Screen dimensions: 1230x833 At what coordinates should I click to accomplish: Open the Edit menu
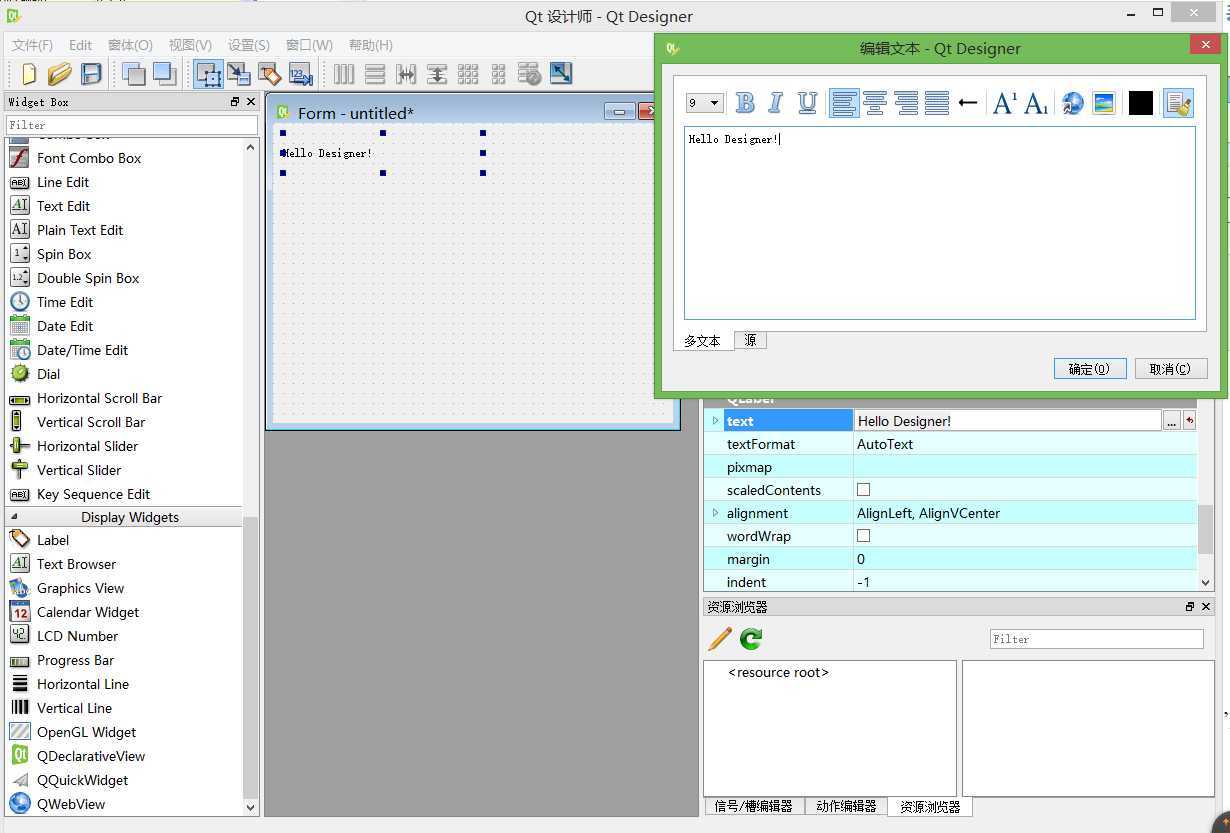point(80,45)
